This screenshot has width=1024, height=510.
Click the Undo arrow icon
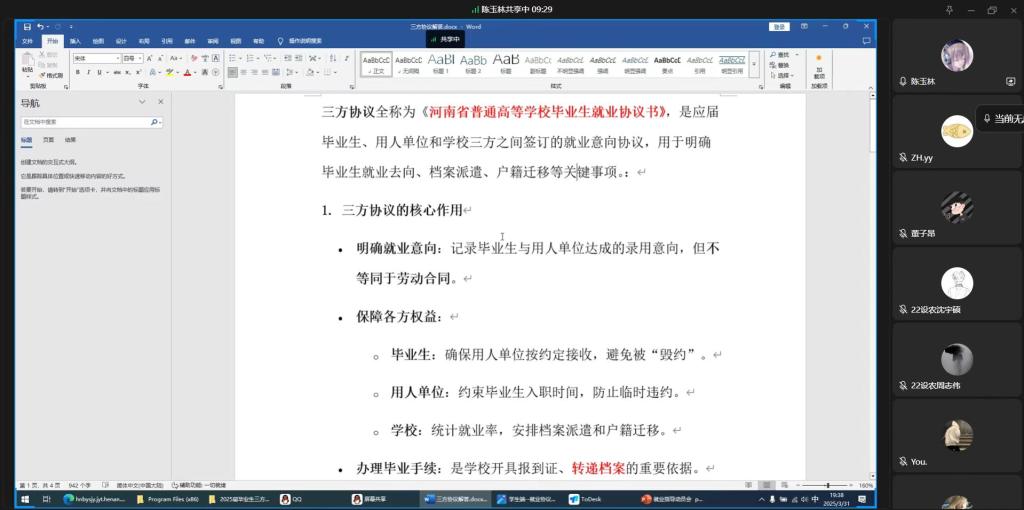click(x=40, y=26)
